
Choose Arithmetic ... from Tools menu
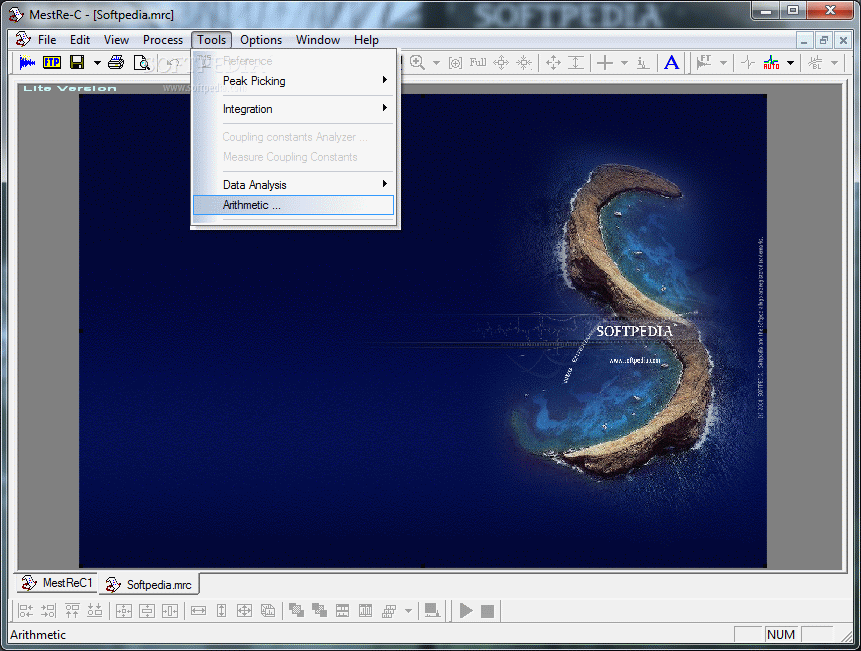[x=294, y=205]
